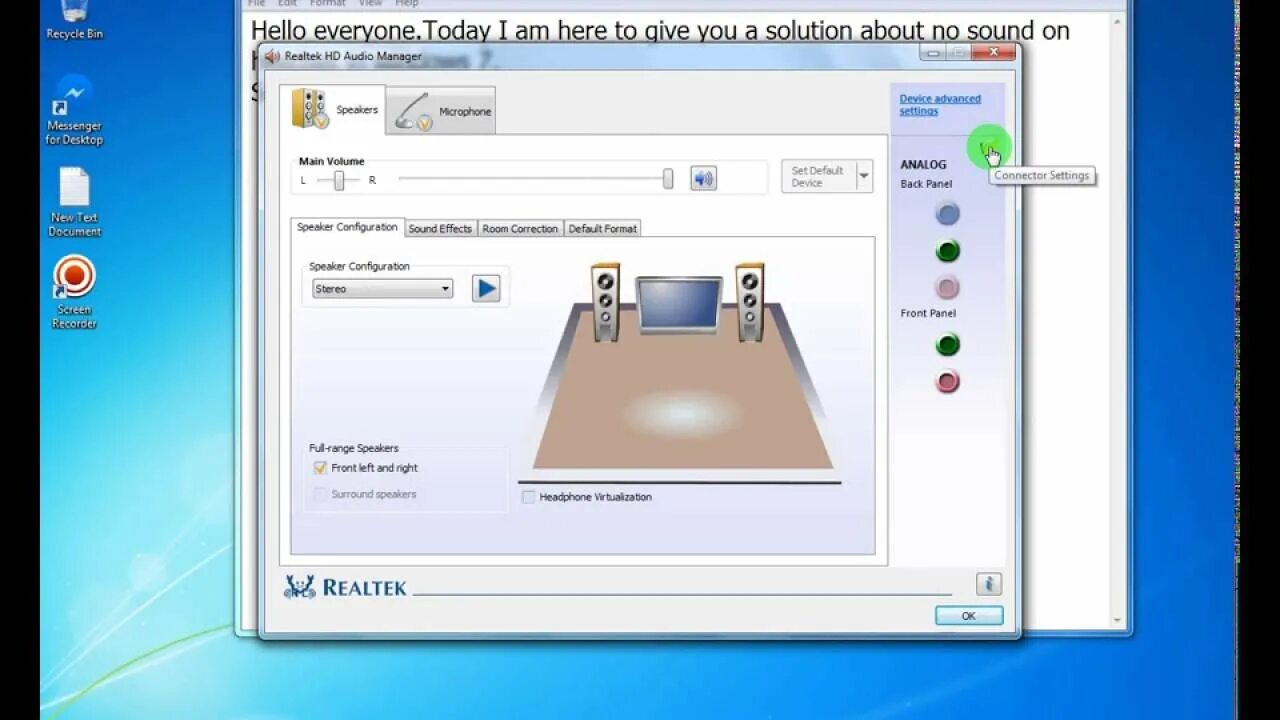Click the Realtek HD Audio Manager title icon
Image resolution: width=1280 pixels, height=720 pixels.
tap(272, 56)
